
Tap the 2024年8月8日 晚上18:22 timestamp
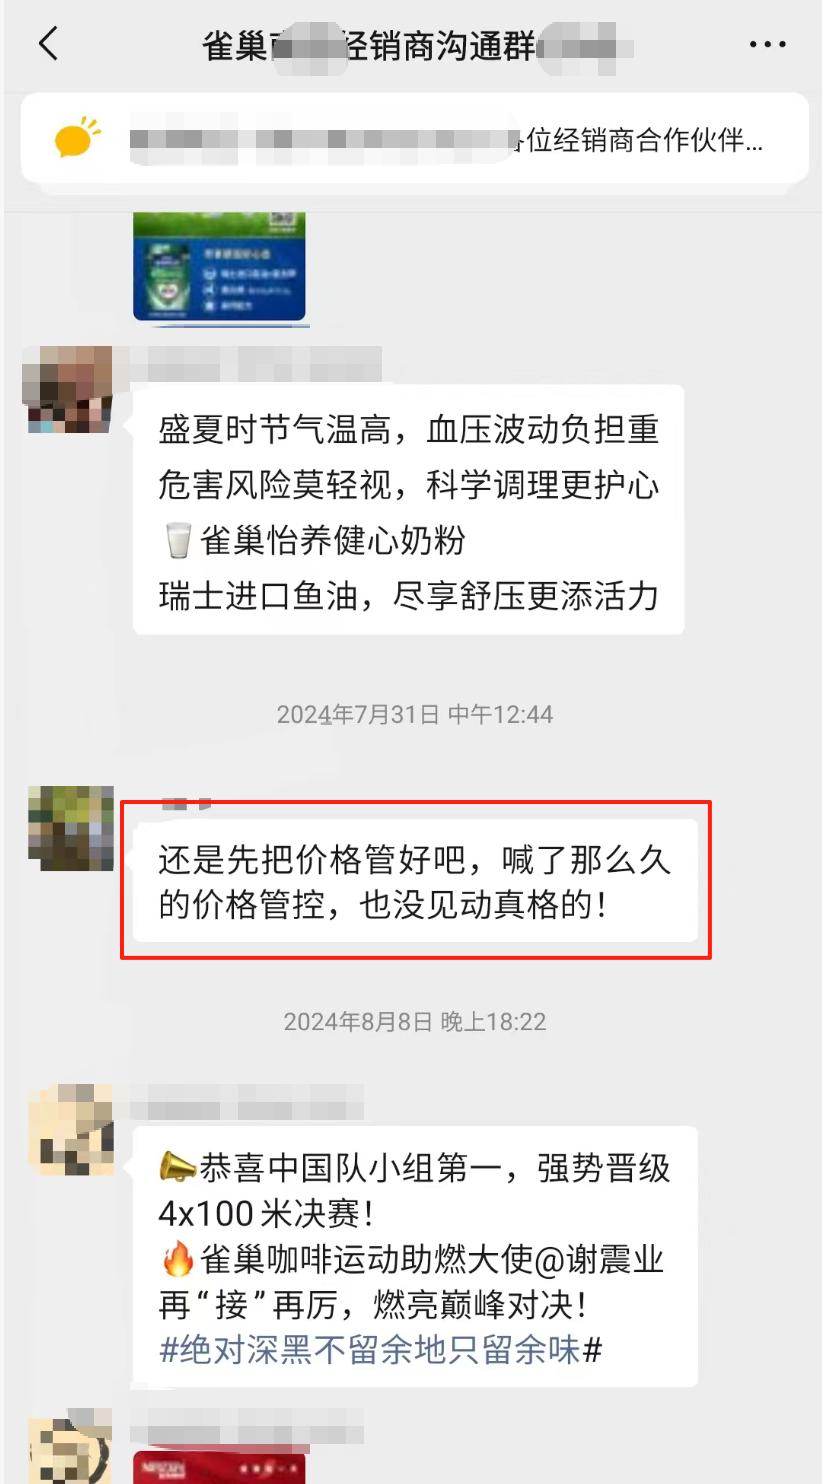(x=415, y=1021)
